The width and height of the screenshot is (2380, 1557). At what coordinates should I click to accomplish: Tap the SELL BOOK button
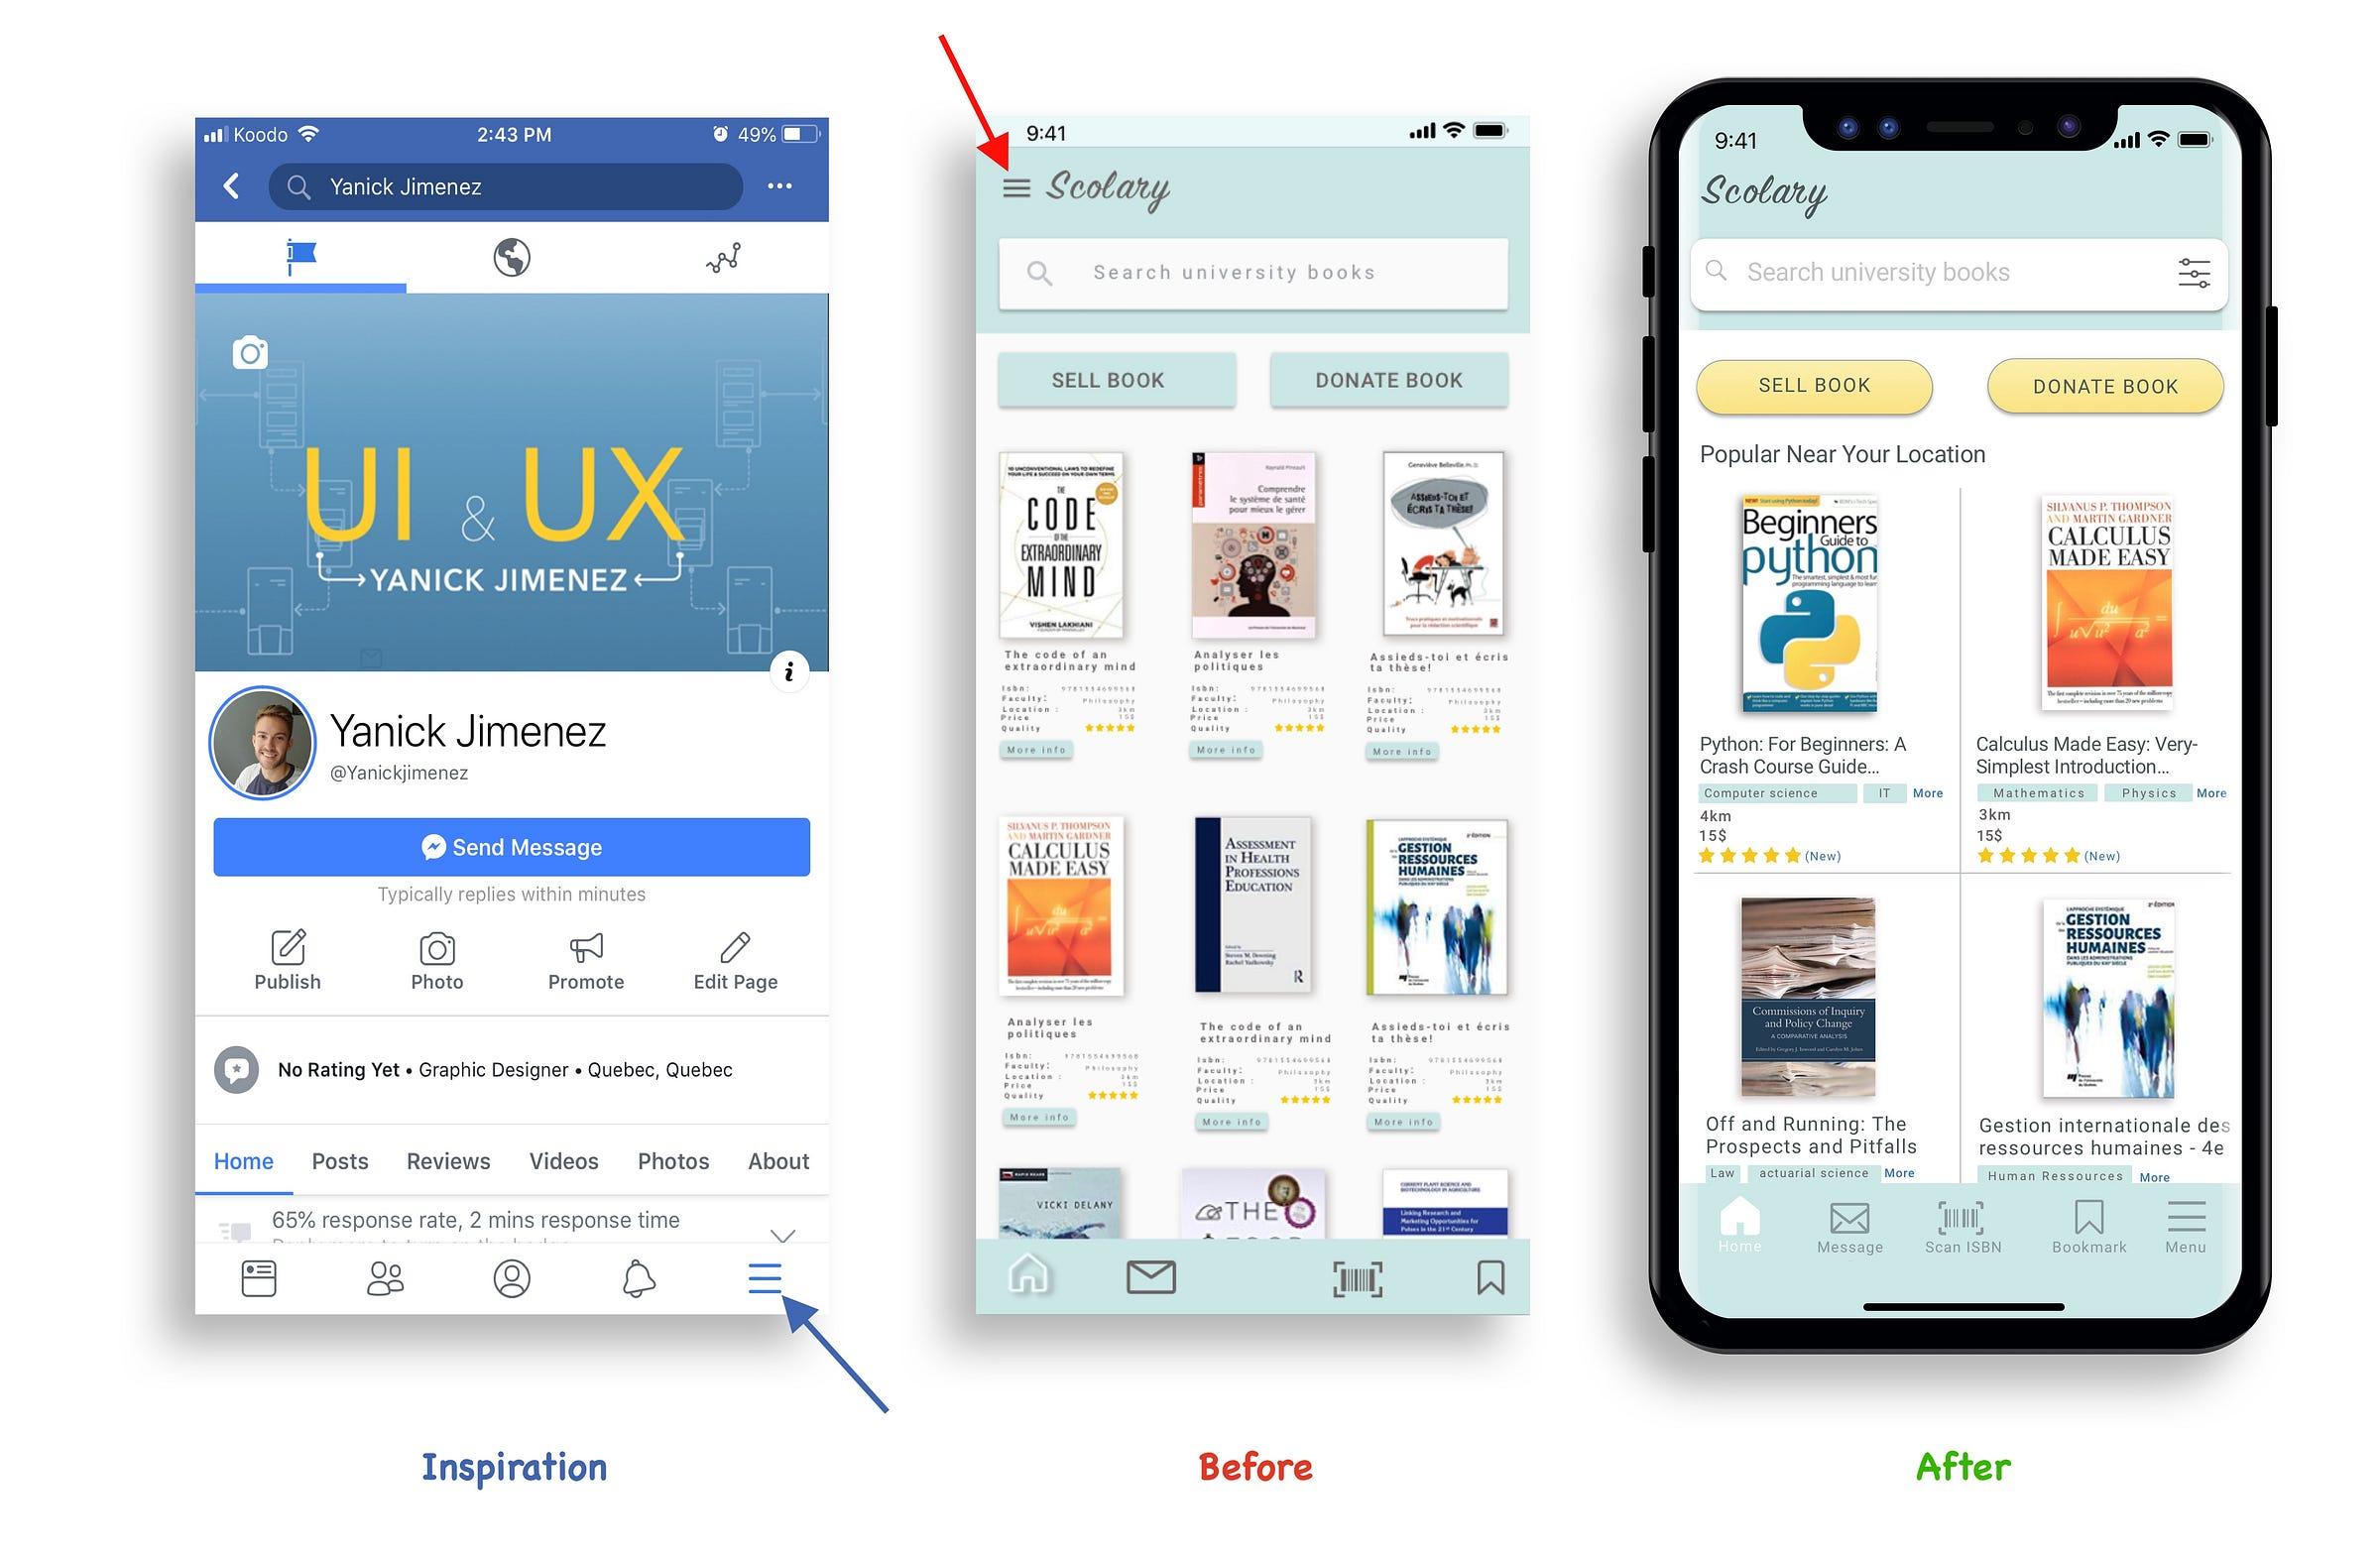click(x=1812, y=386)
